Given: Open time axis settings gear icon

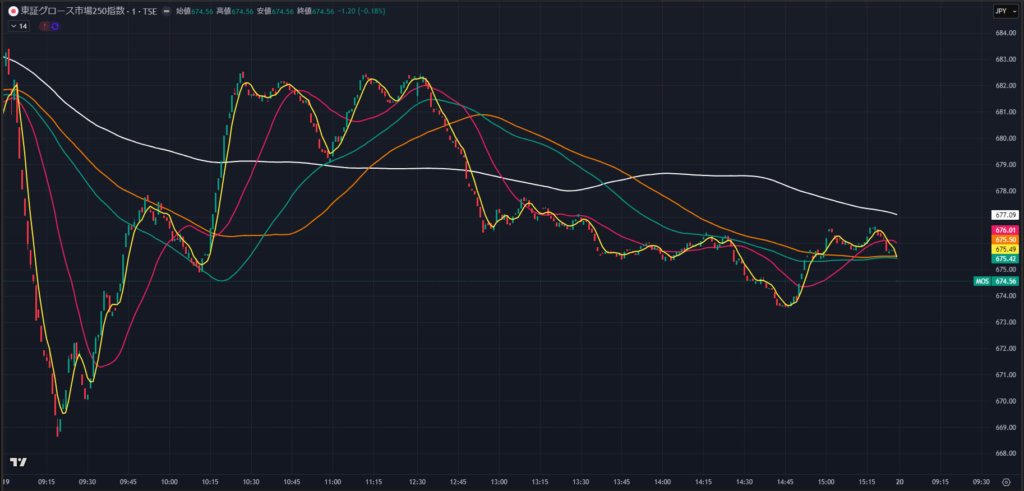Looking at the screenshot, I should (x=1004, y=481).
